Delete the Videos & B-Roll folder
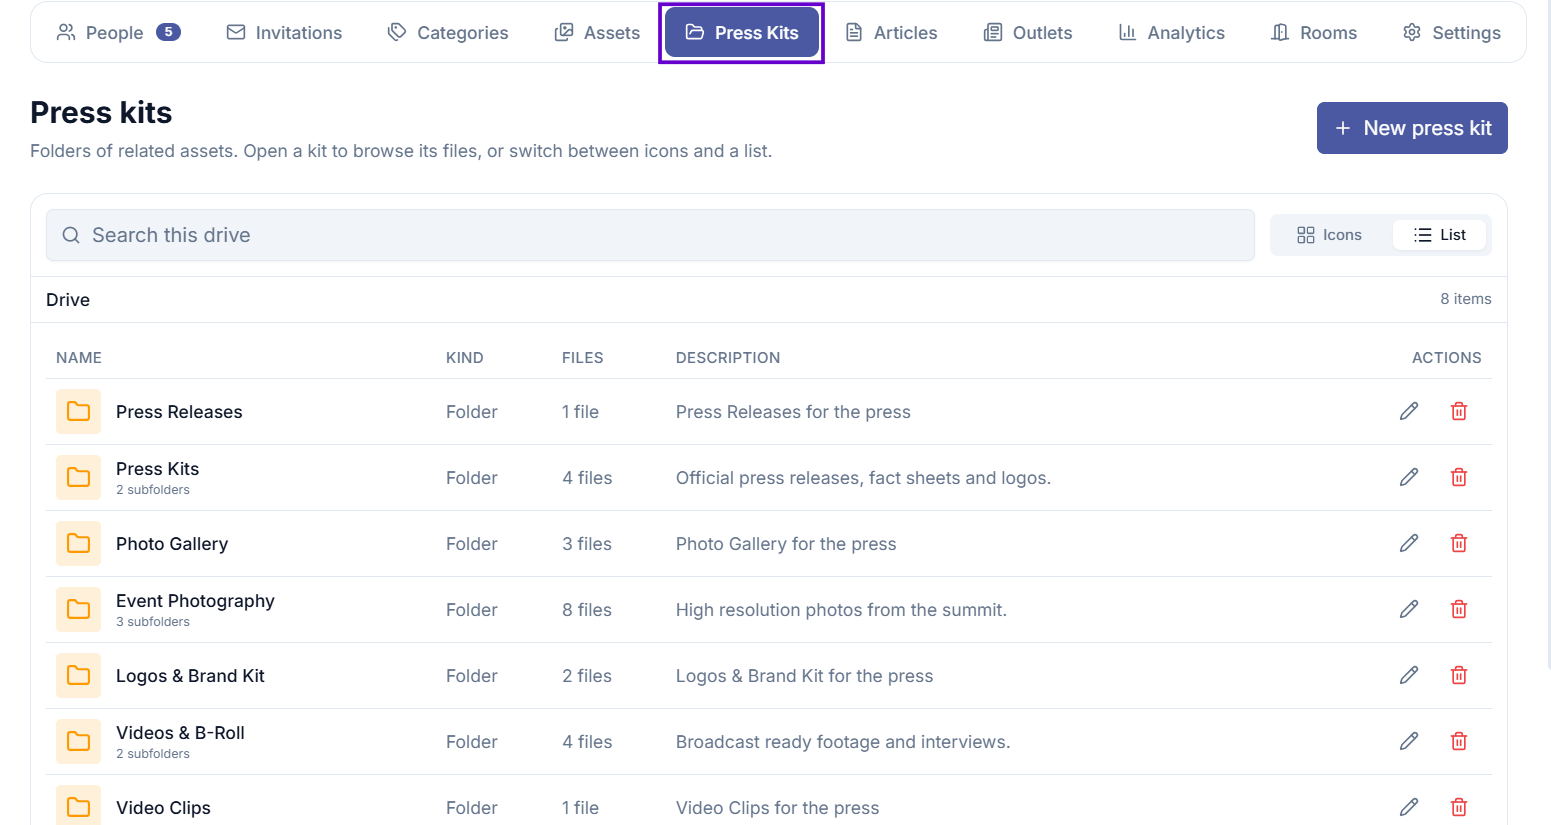Screen dimensions: 1551x825 tap(1459, 741)
